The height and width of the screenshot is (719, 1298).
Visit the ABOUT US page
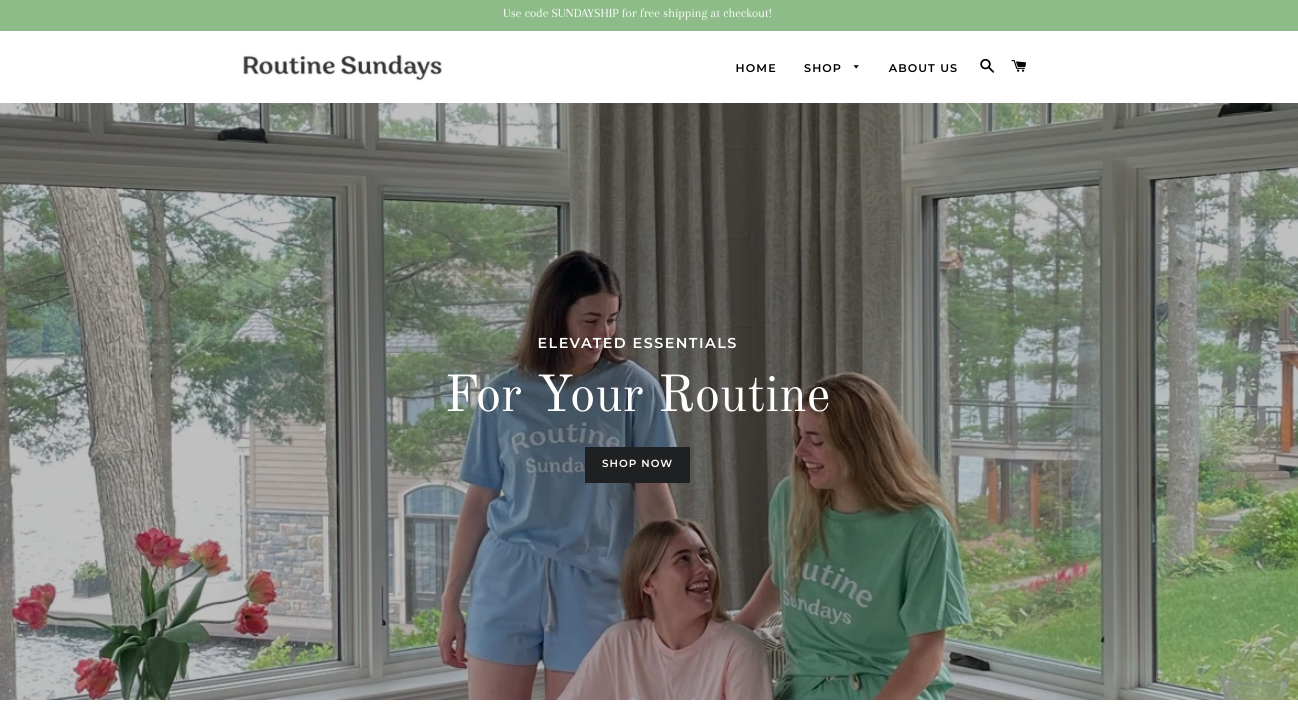(x=923, y=68)
